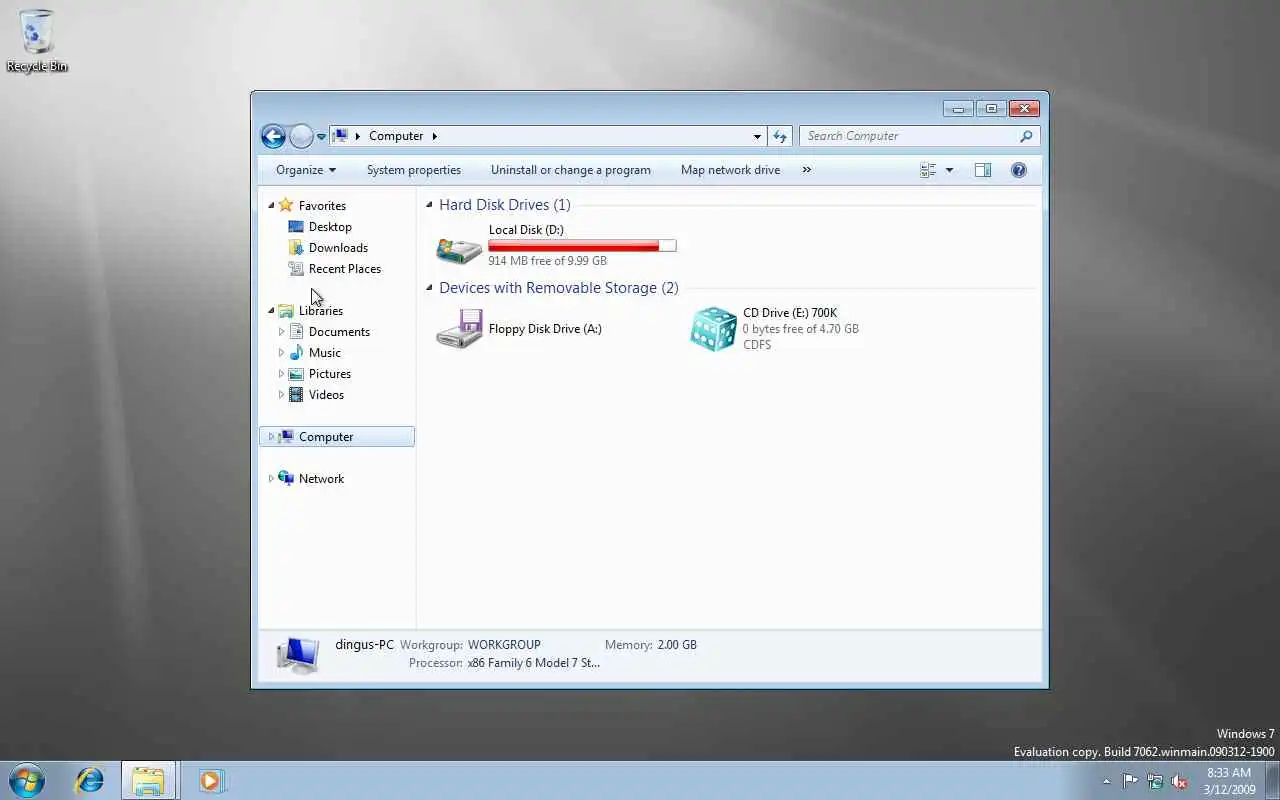Show more toolbar commands chevron
The width and height of the screenshot is (1280, 800).
[807, 170]
